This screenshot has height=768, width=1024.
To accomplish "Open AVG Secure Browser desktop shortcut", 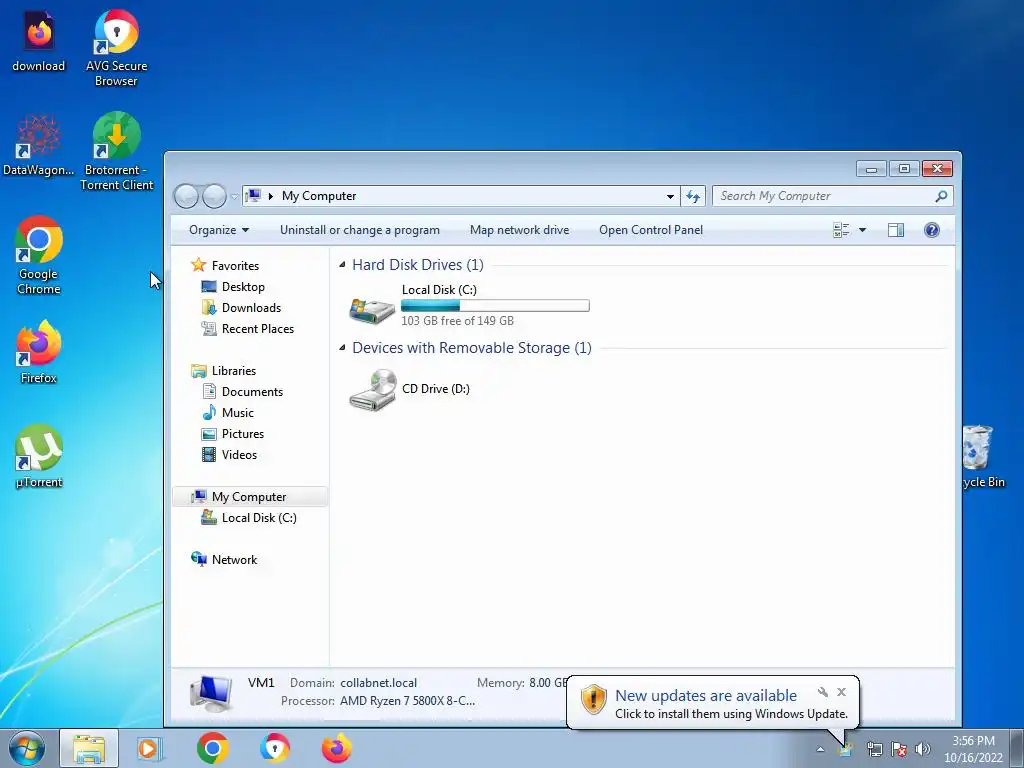I will (116, 47).
